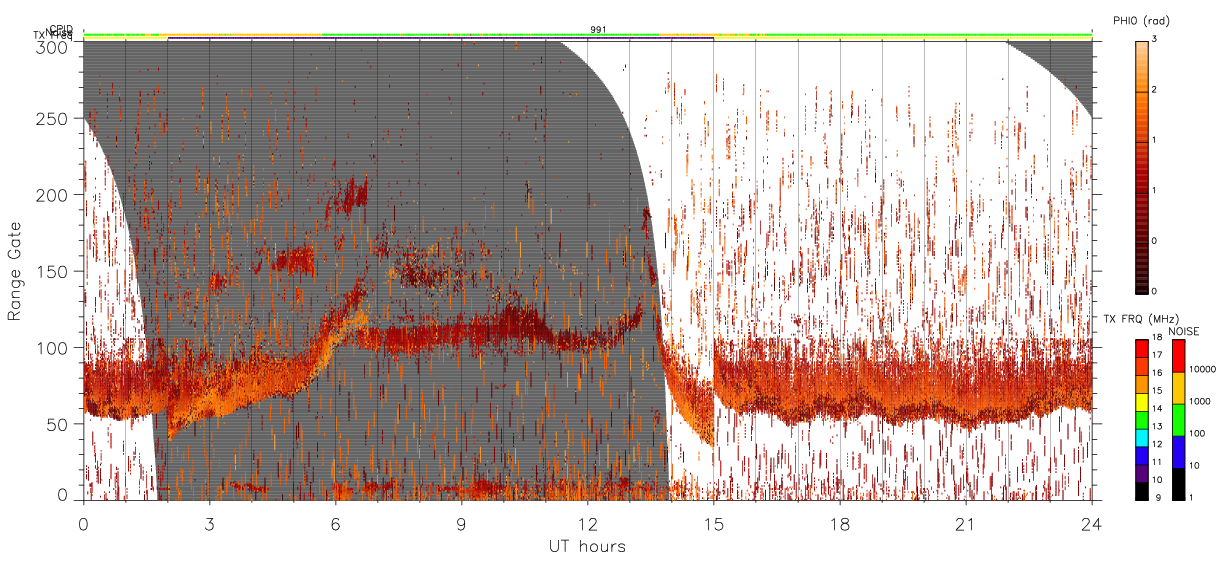Click the 21 tick on the UT hours axis
Image resolution: width=1228 pixels, height=567 pixels.
pos(965,523)
